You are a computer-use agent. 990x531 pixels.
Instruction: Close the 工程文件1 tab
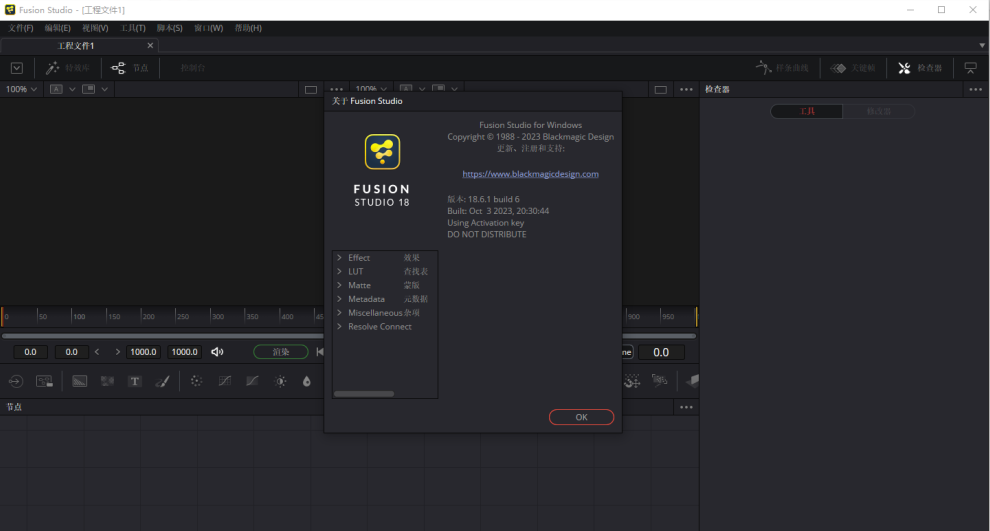150,45
